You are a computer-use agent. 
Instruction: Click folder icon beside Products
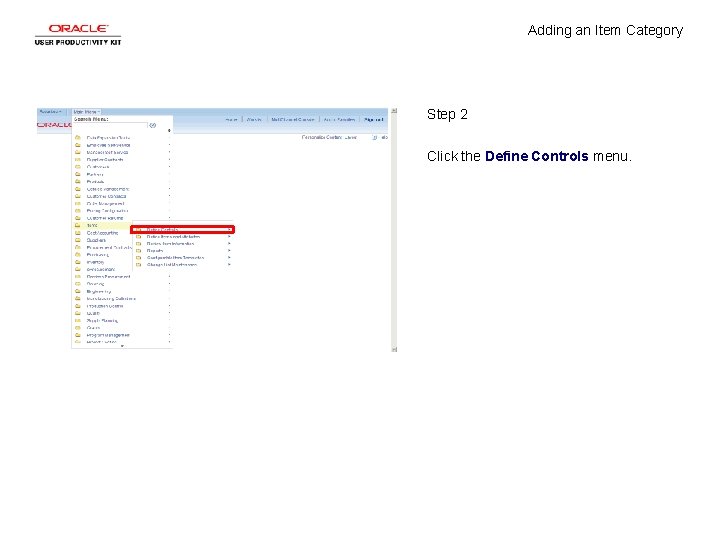[x=78, y=182]
